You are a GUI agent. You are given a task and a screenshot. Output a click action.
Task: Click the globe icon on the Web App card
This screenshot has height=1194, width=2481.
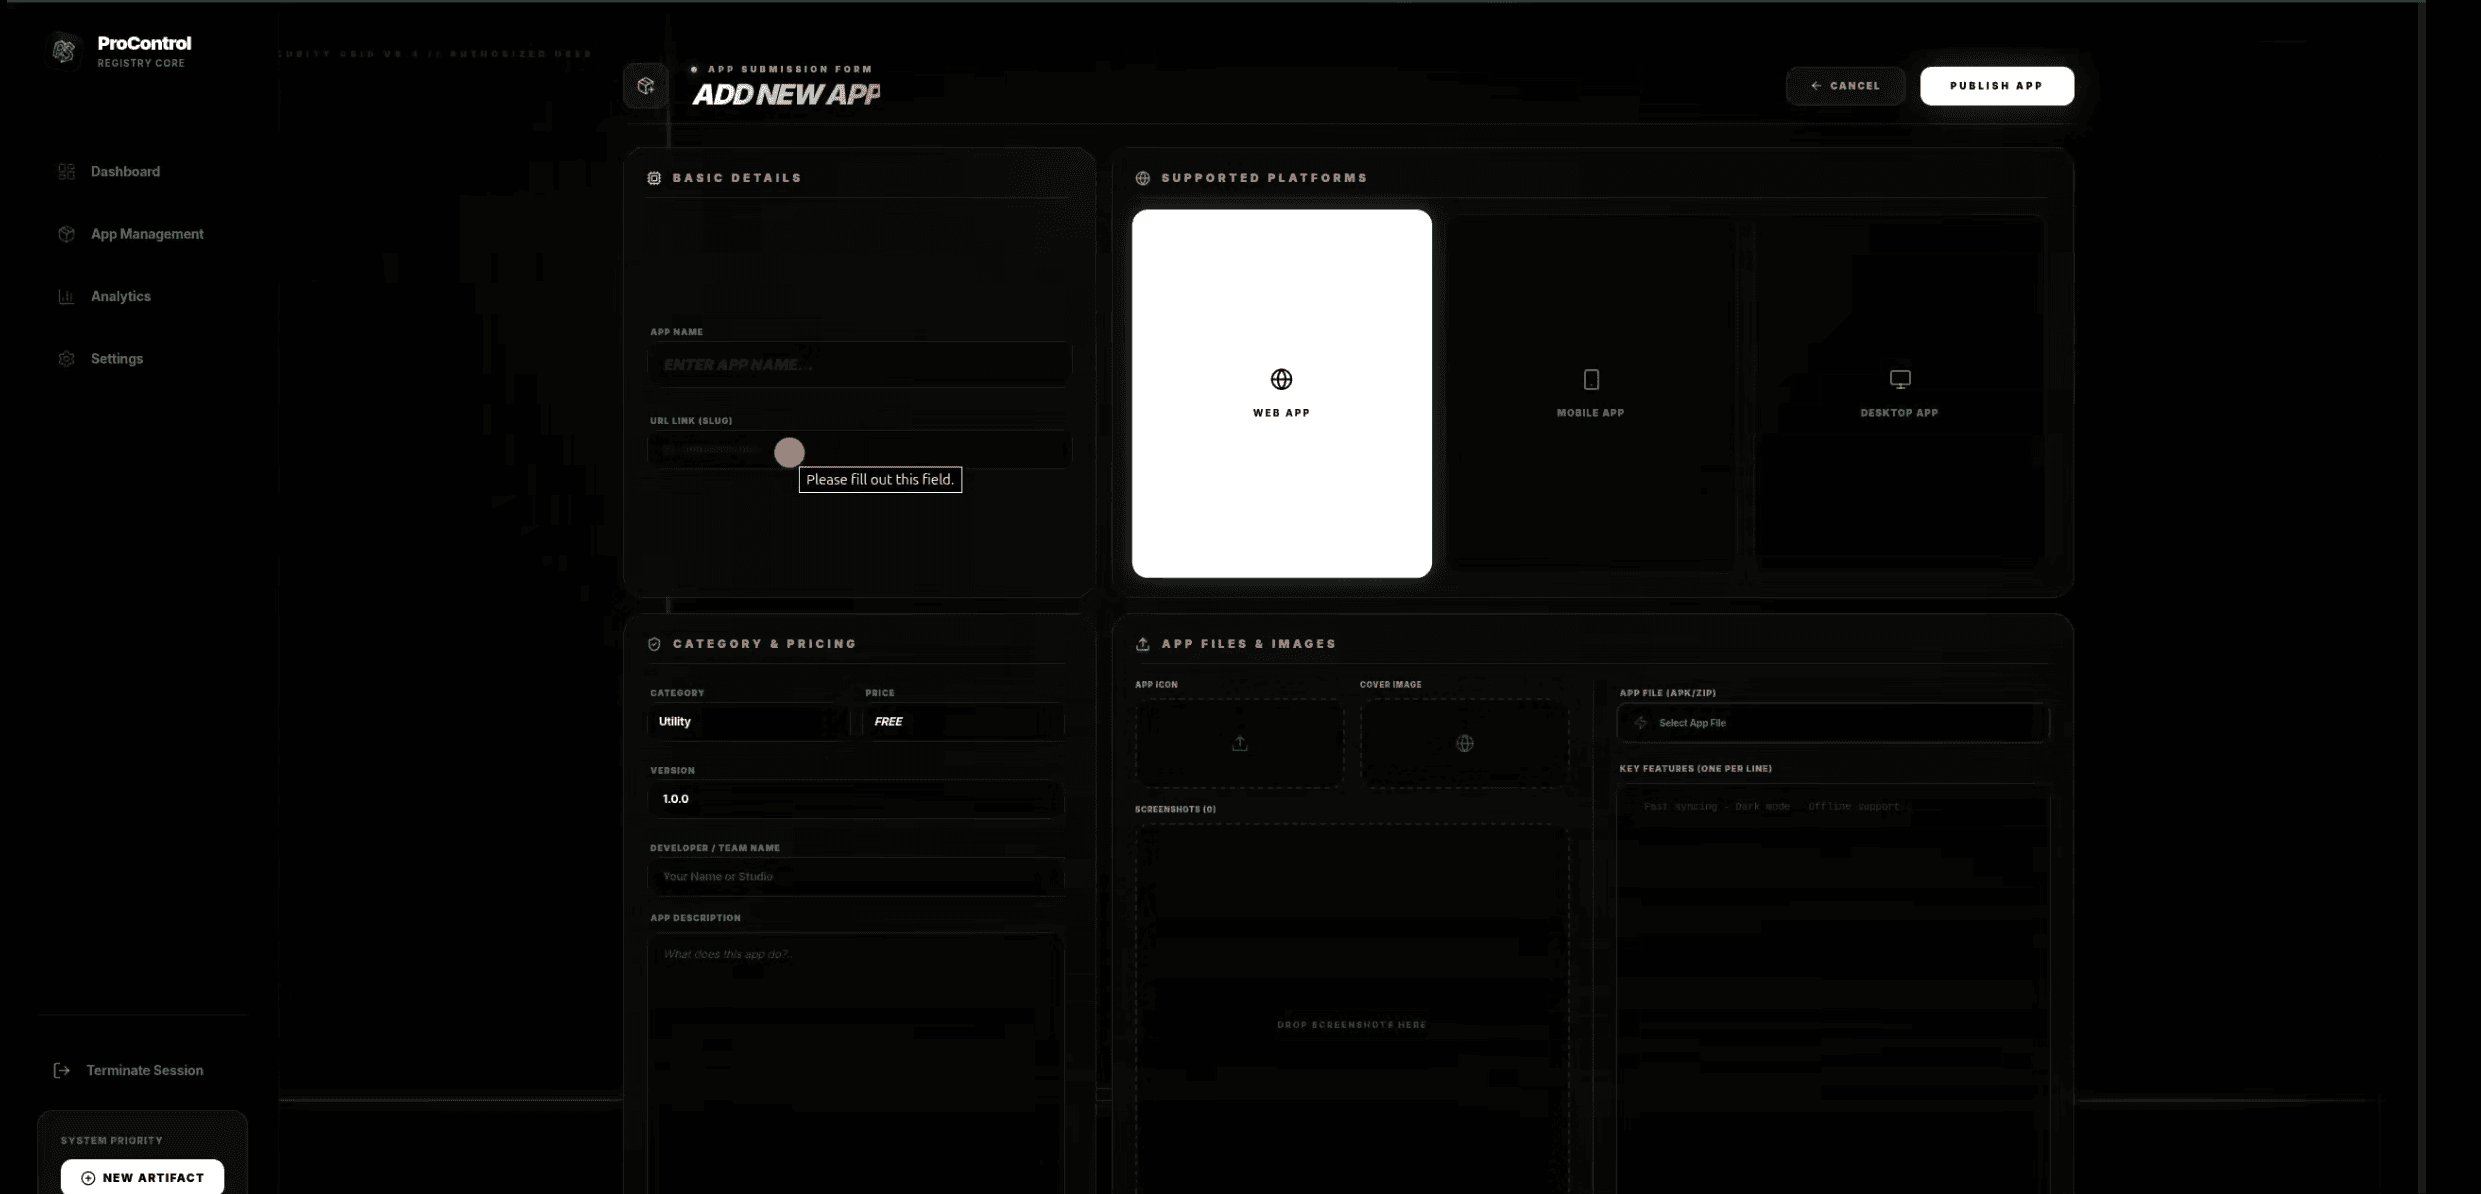click(x=1281, y=379)
